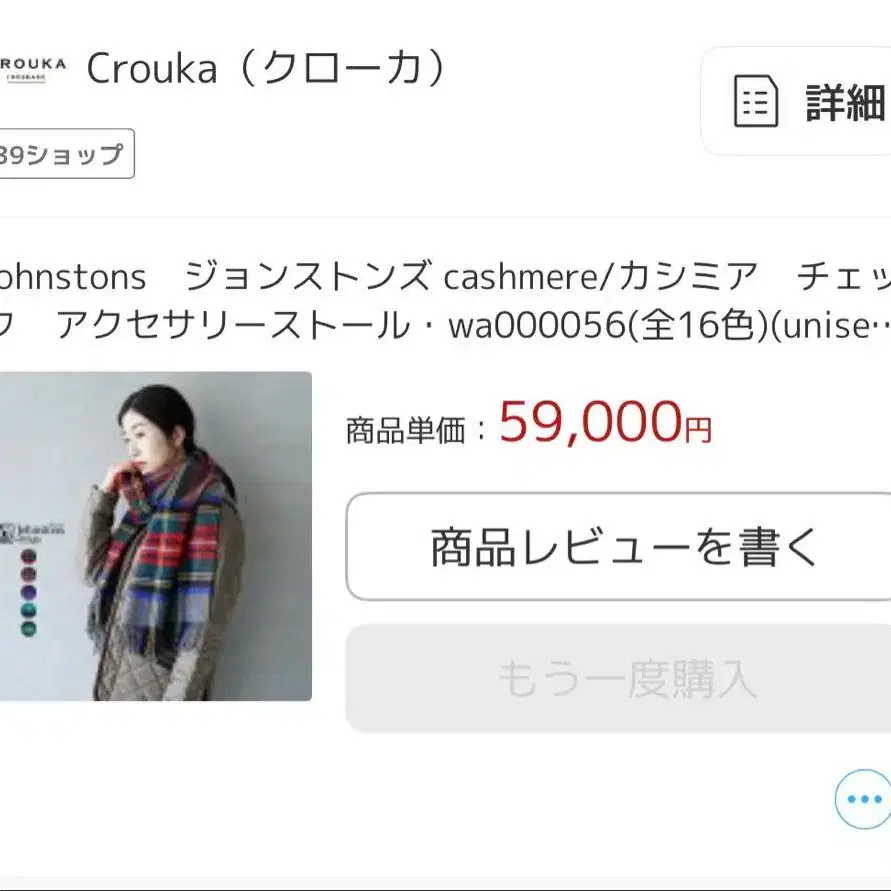Pick the teal color swatch on thumbnail
Image resolution: width=891 pixels, height=891 pixels.
click(28, 611)
